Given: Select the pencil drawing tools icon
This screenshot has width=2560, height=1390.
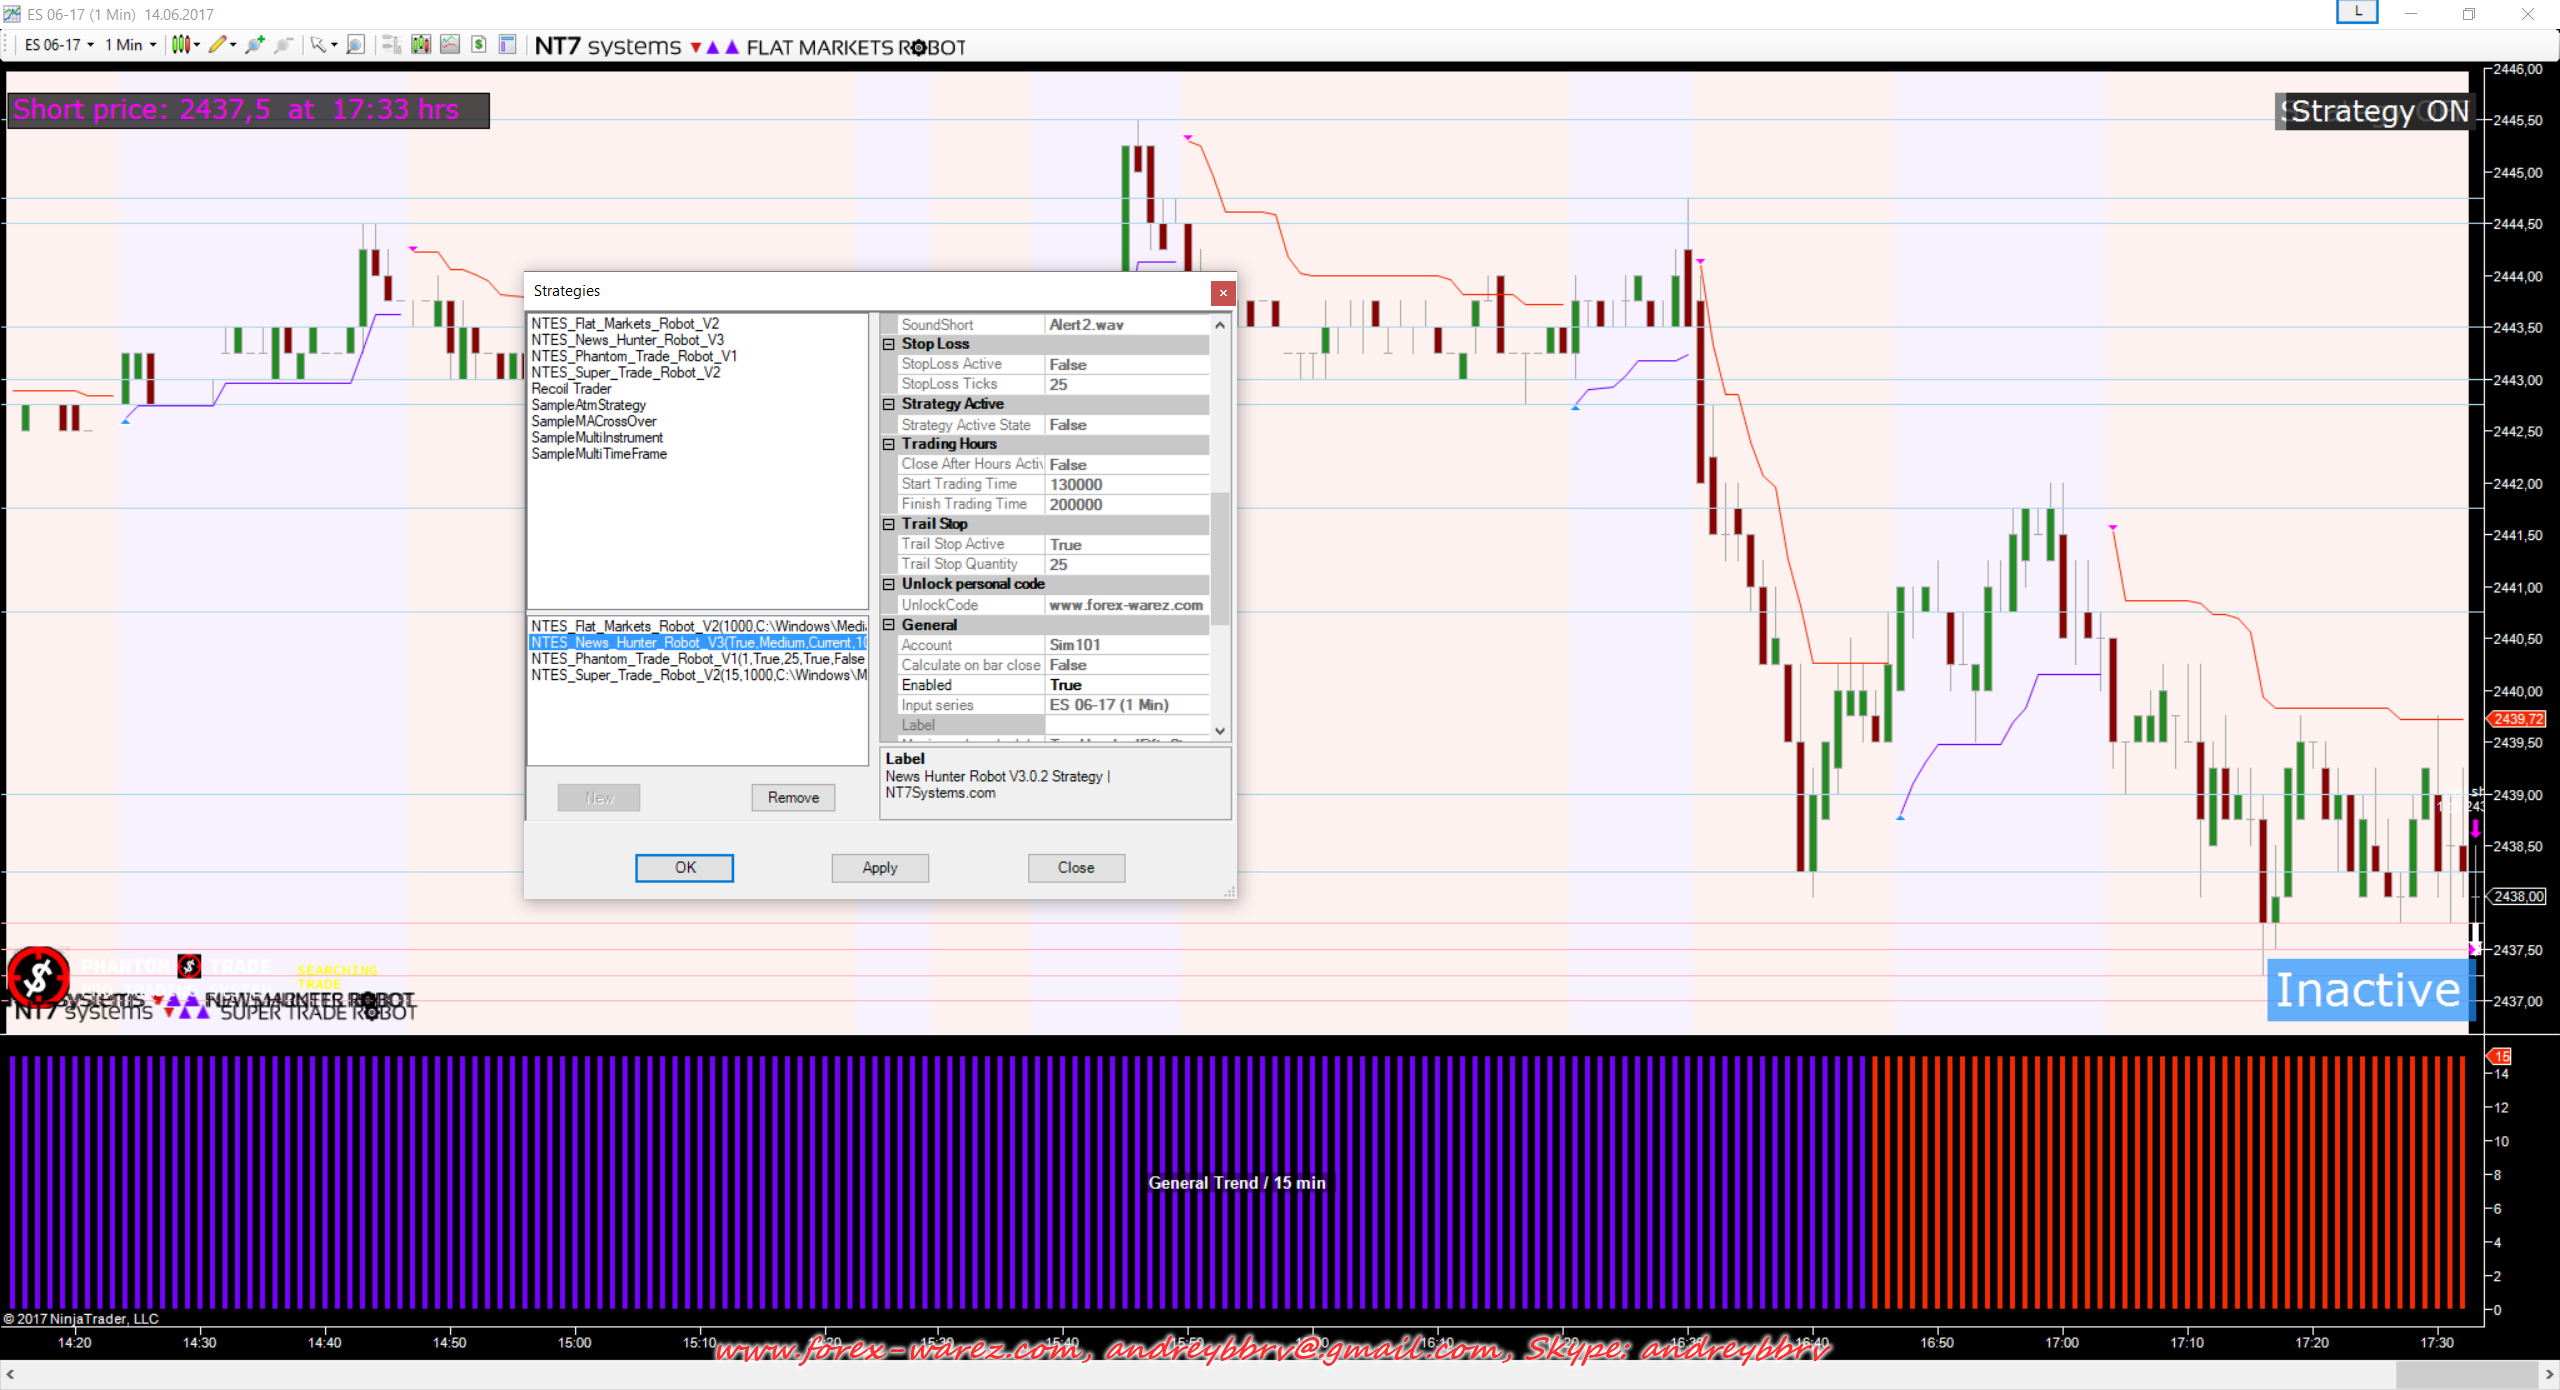Looking at the screenshot, I should pos(217,44).
